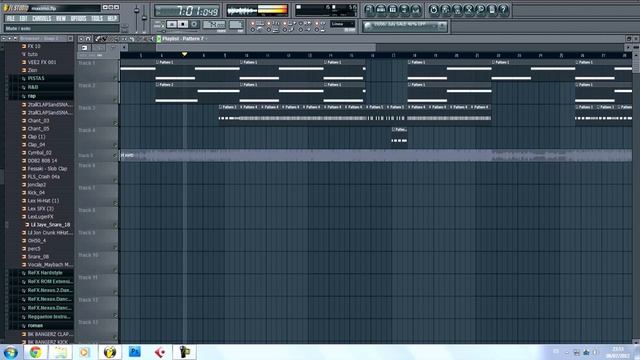640x360 pixels.
Task: Expand the PISTAS browser folder
Action: pyautogui.click(x=40, y=78)
